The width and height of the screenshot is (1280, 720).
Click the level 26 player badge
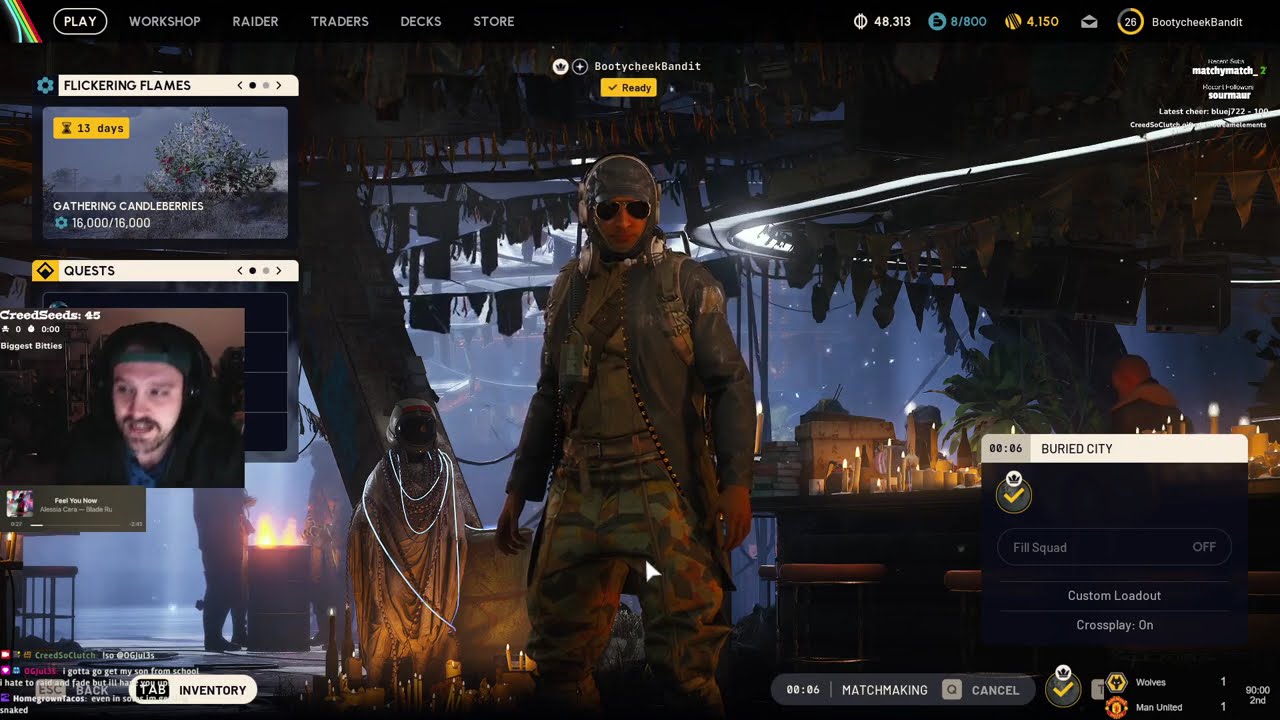click(x=1130, y=21)
